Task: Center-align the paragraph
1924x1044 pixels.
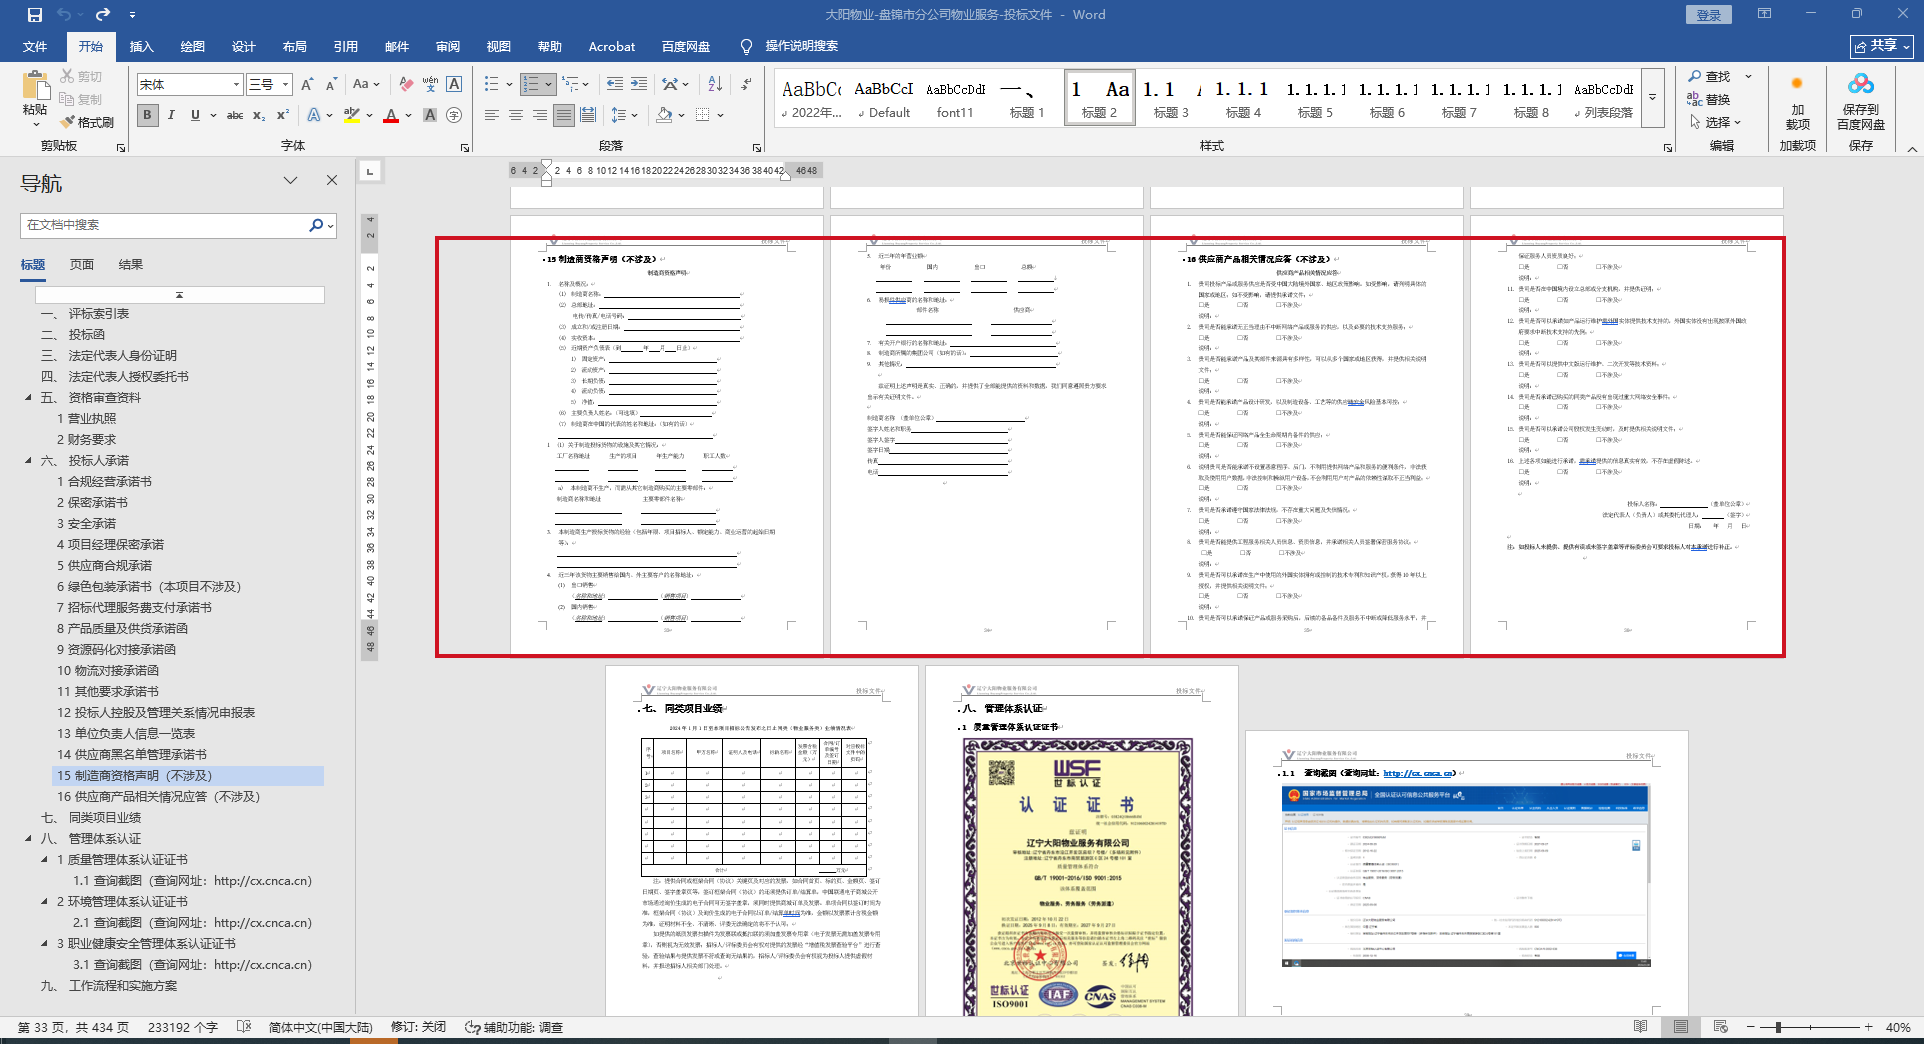Action: pos(516,115)
